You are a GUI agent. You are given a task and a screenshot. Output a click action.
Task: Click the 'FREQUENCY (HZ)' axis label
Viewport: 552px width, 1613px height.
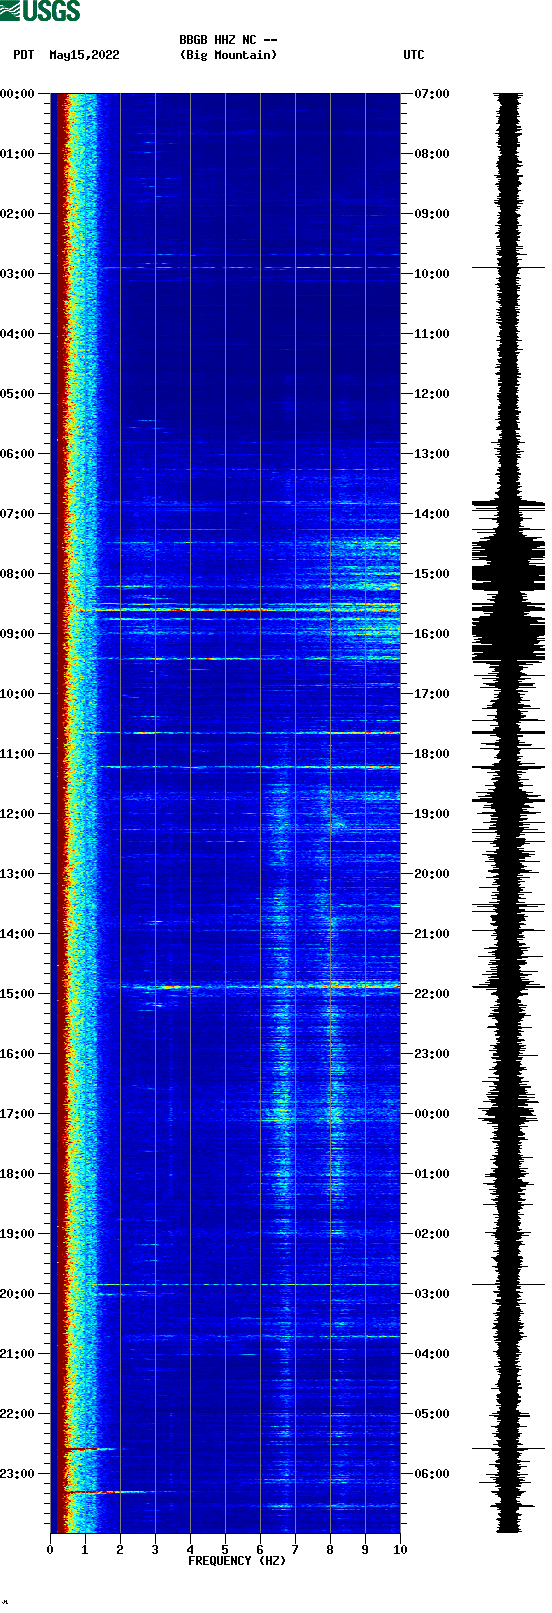click(x=237, y=1561)
